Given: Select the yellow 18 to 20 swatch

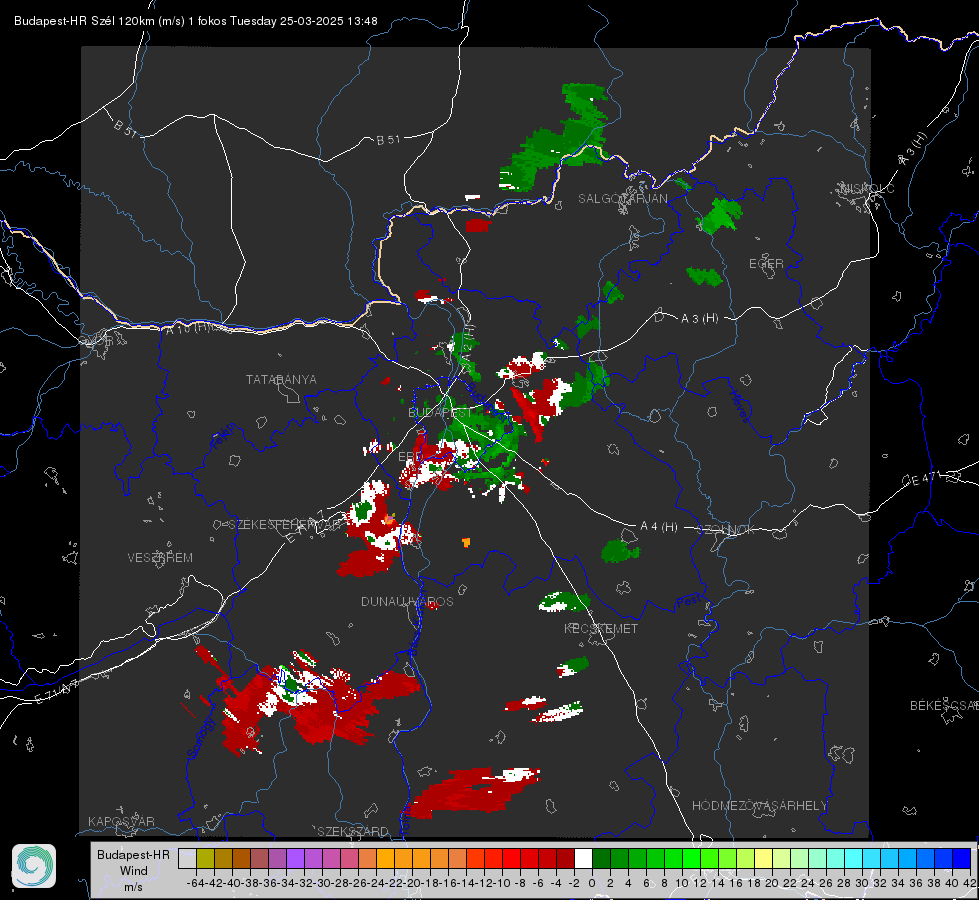Looking at the screenshot, I should pos(764,858).
